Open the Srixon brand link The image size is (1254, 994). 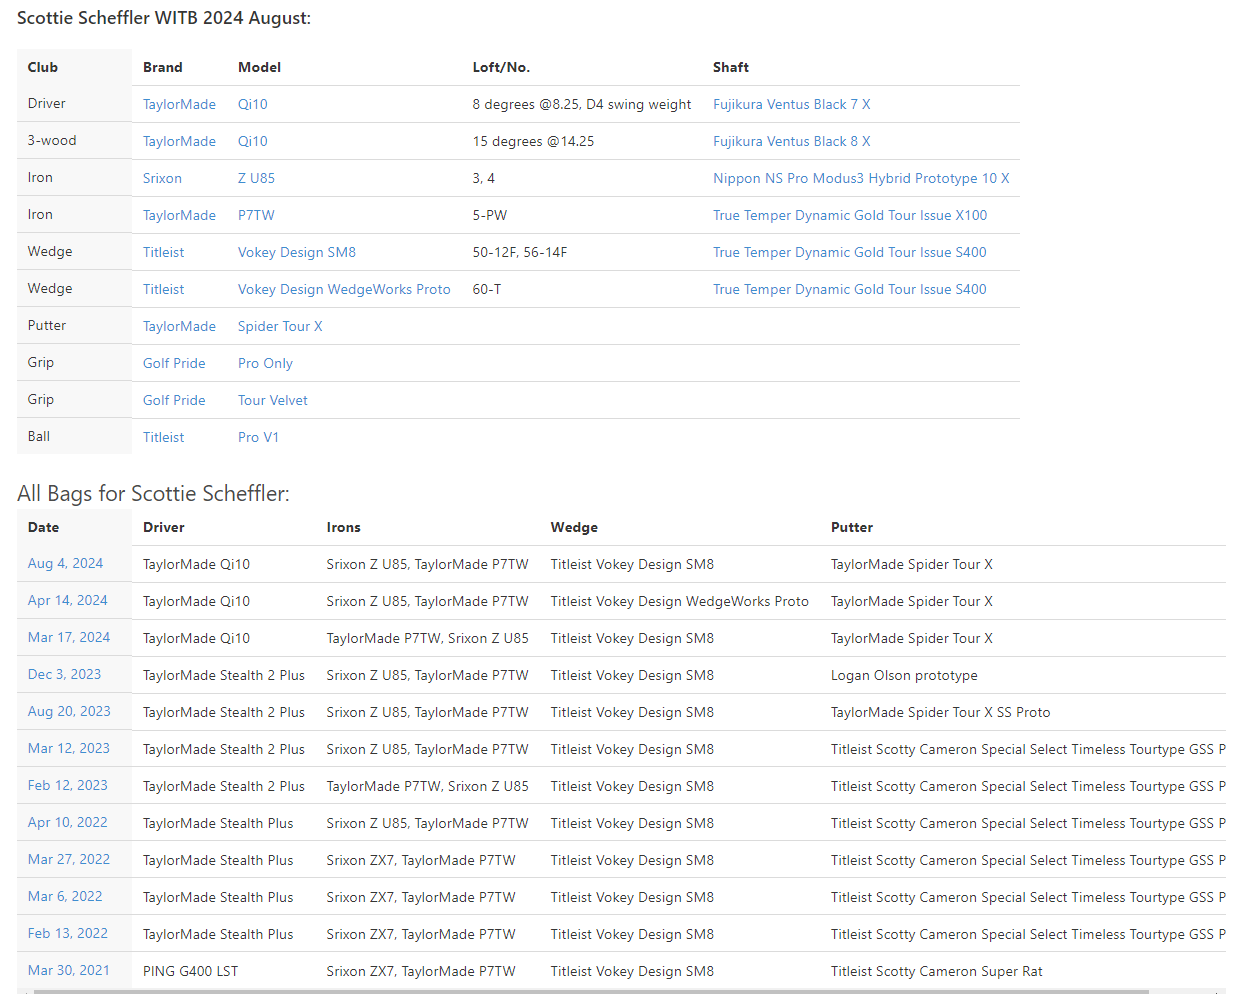[x=162, y=178]
